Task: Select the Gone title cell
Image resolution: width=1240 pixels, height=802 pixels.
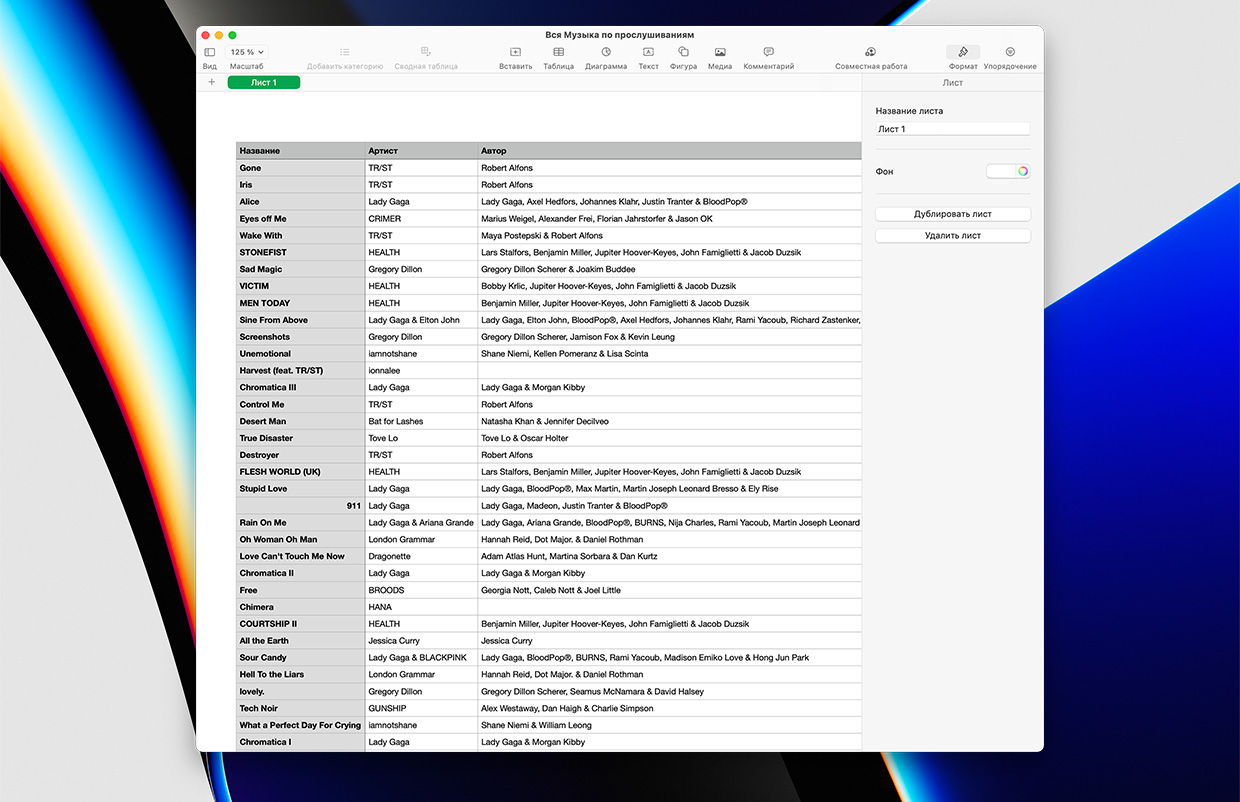Action: click(x=300, y=168)
